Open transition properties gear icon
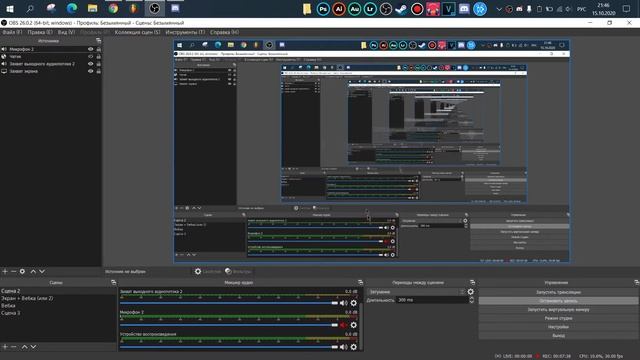 (471, 292)
